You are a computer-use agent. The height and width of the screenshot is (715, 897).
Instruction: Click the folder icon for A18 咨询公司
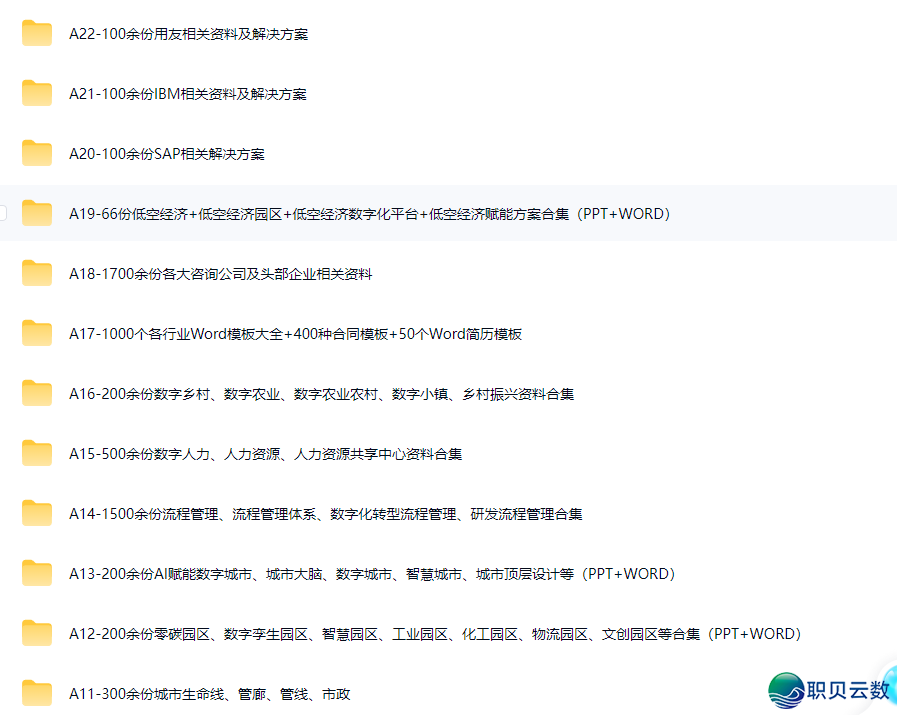[x=37, y=274]
